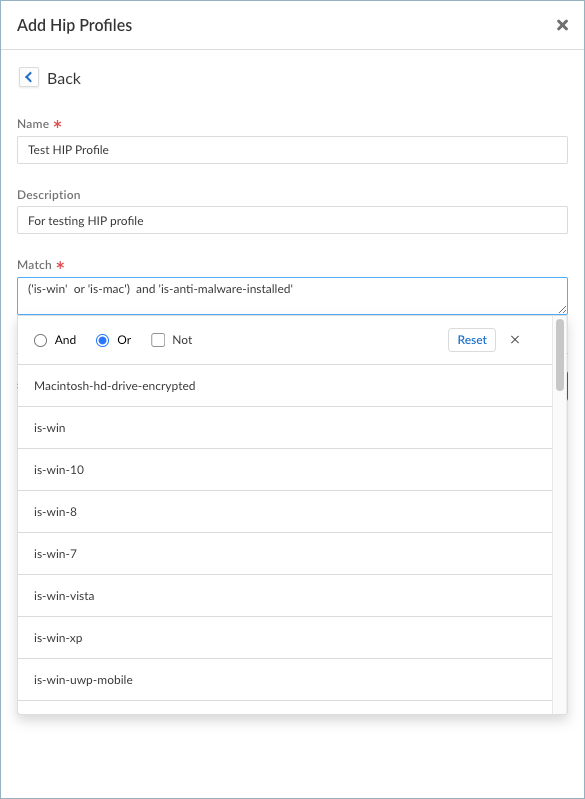Image resolution: width=585 pixels, height=799 pixels.
Task: Select is-win-xp item
Action: 285,637
